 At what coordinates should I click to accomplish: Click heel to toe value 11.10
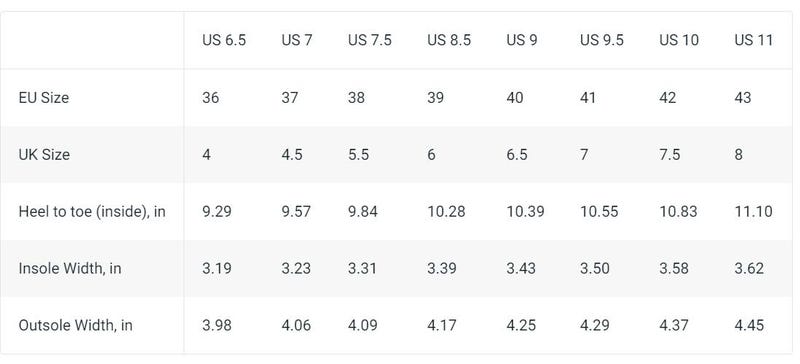(x=754, y=211)
